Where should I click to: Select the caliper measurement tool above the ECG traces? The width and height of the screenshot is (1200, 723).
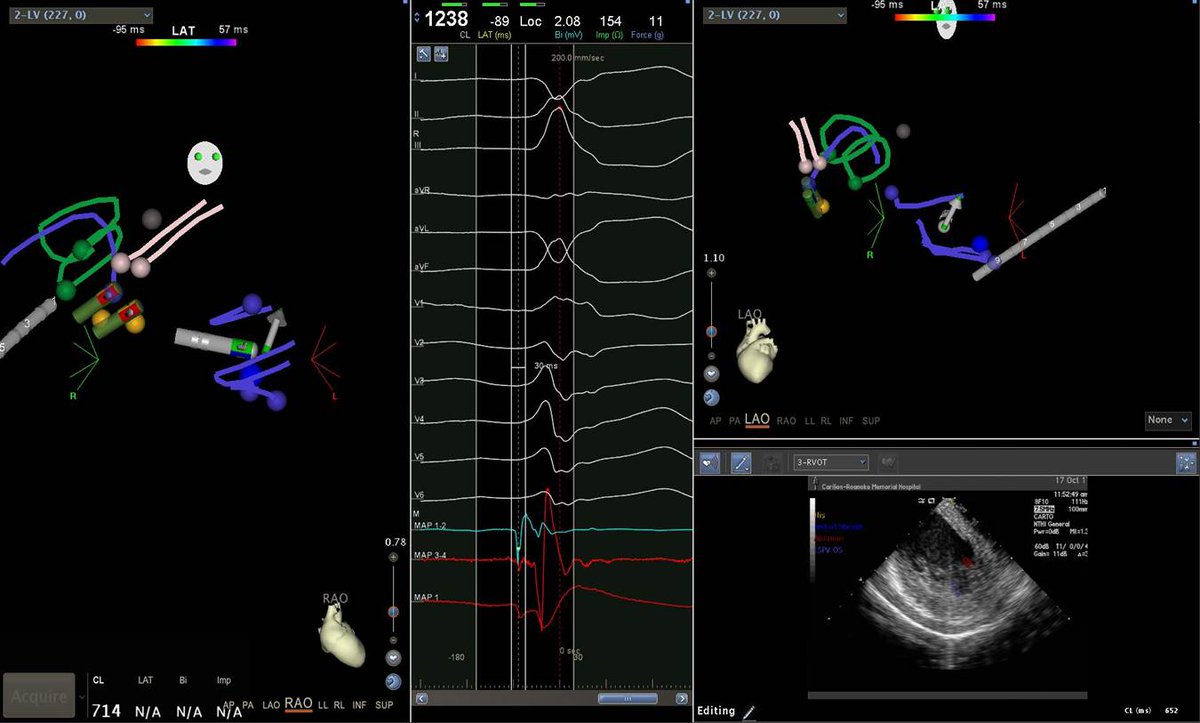[x=425, y=55]
